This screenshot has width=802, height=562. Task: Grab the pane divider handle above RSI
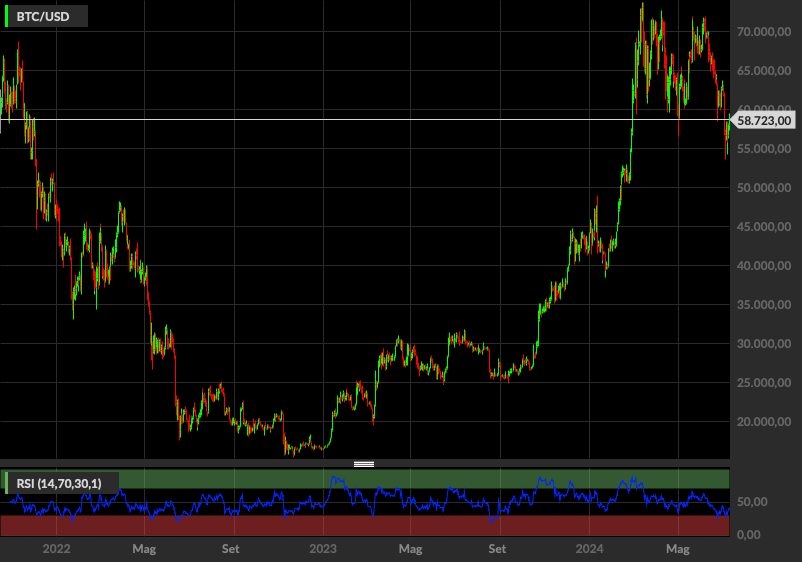(364, 464)
